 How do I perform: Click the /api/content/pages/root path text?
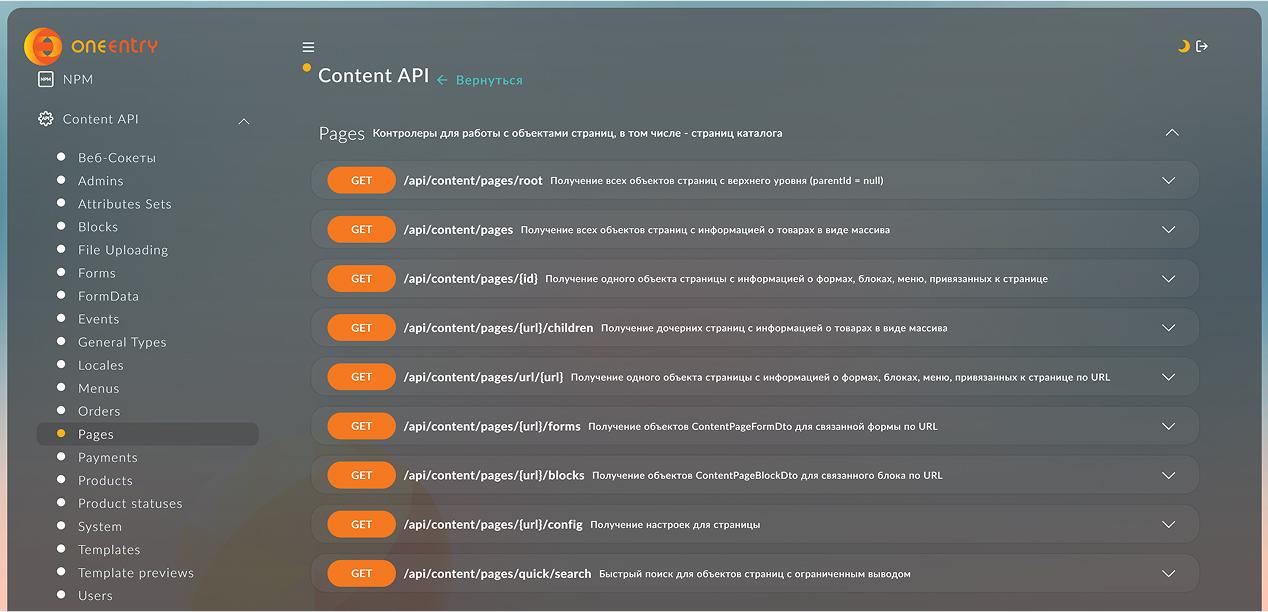point(473,181)
